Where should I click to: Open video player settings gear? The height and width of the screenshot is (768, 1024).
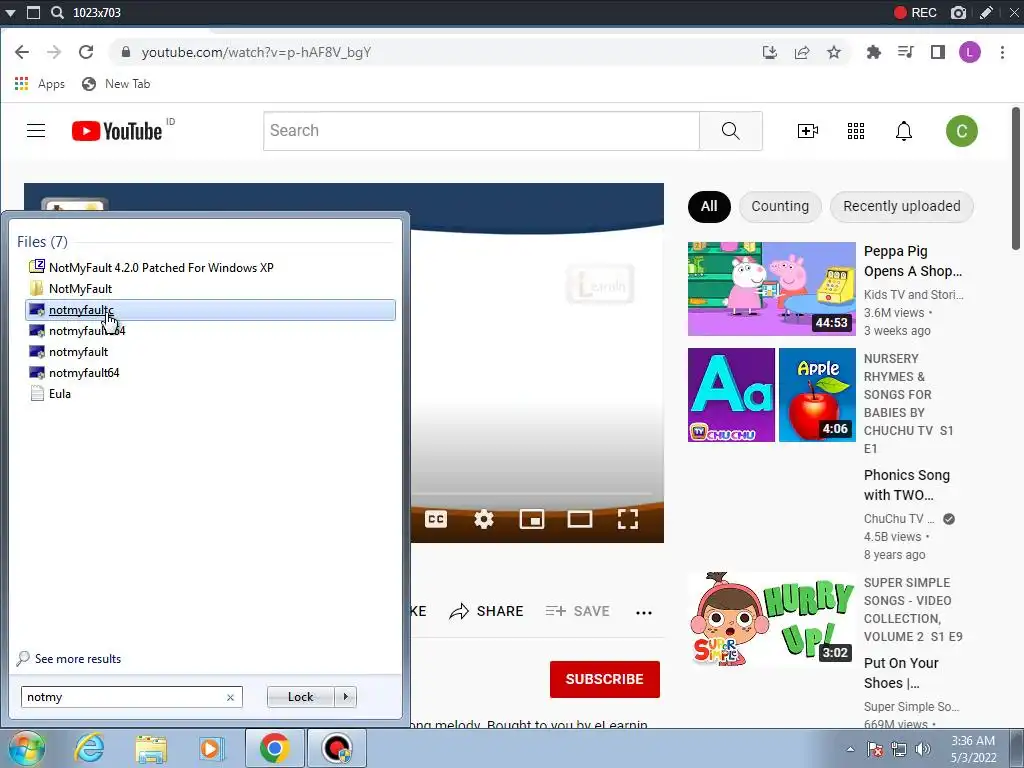tap(484, 519)
